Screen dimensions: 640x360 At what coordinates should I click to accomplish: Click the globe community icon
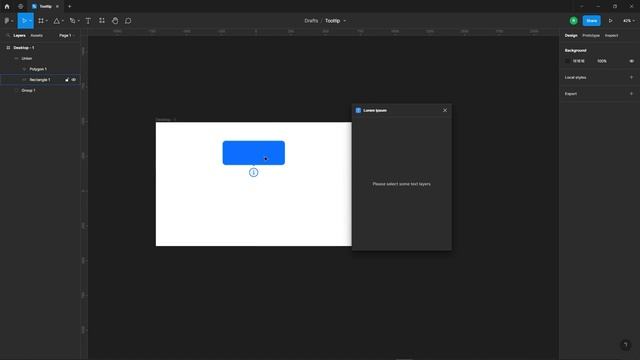(x=20, y=7)
